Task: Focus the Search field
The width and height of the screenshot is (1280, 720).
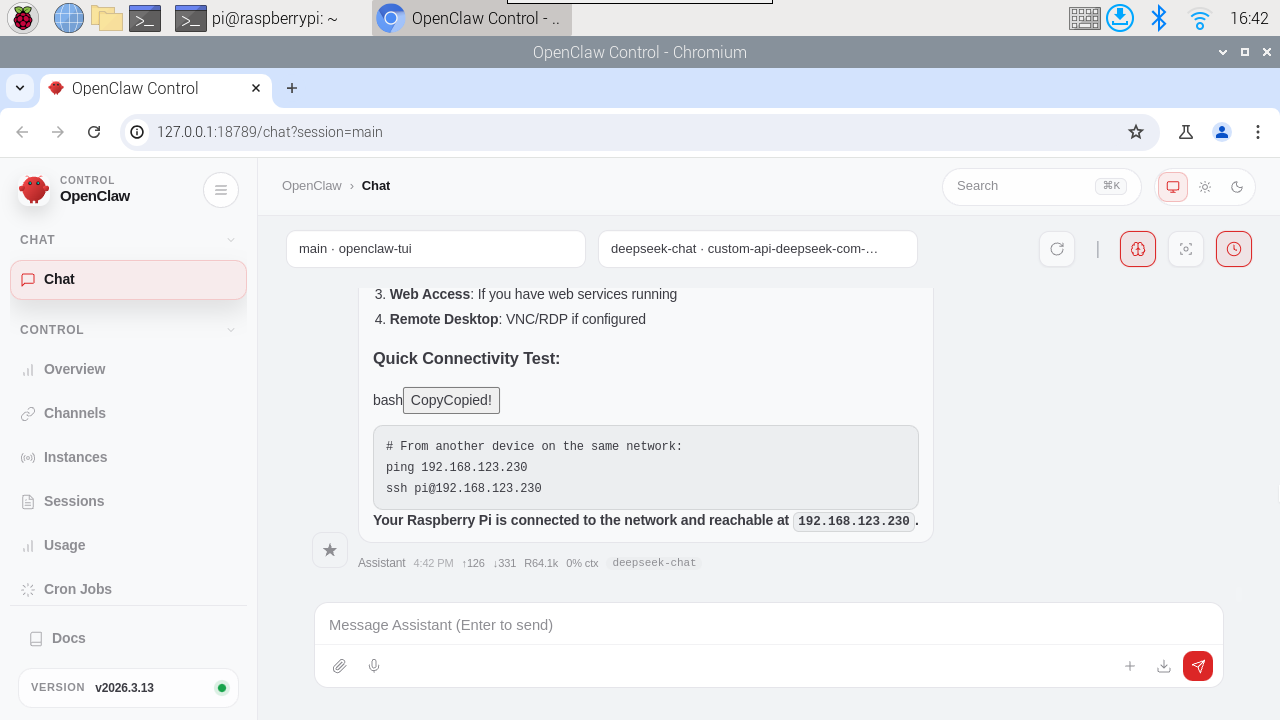Action: coord(1041,186)
